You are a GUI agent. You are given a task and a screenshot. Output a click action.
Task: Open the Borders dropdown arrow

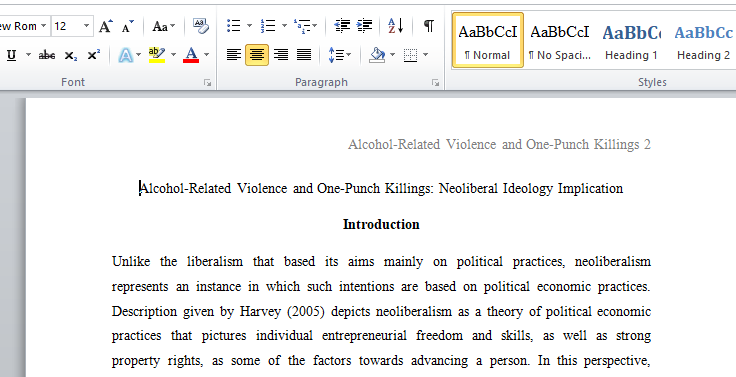click(x=425, y=55)
